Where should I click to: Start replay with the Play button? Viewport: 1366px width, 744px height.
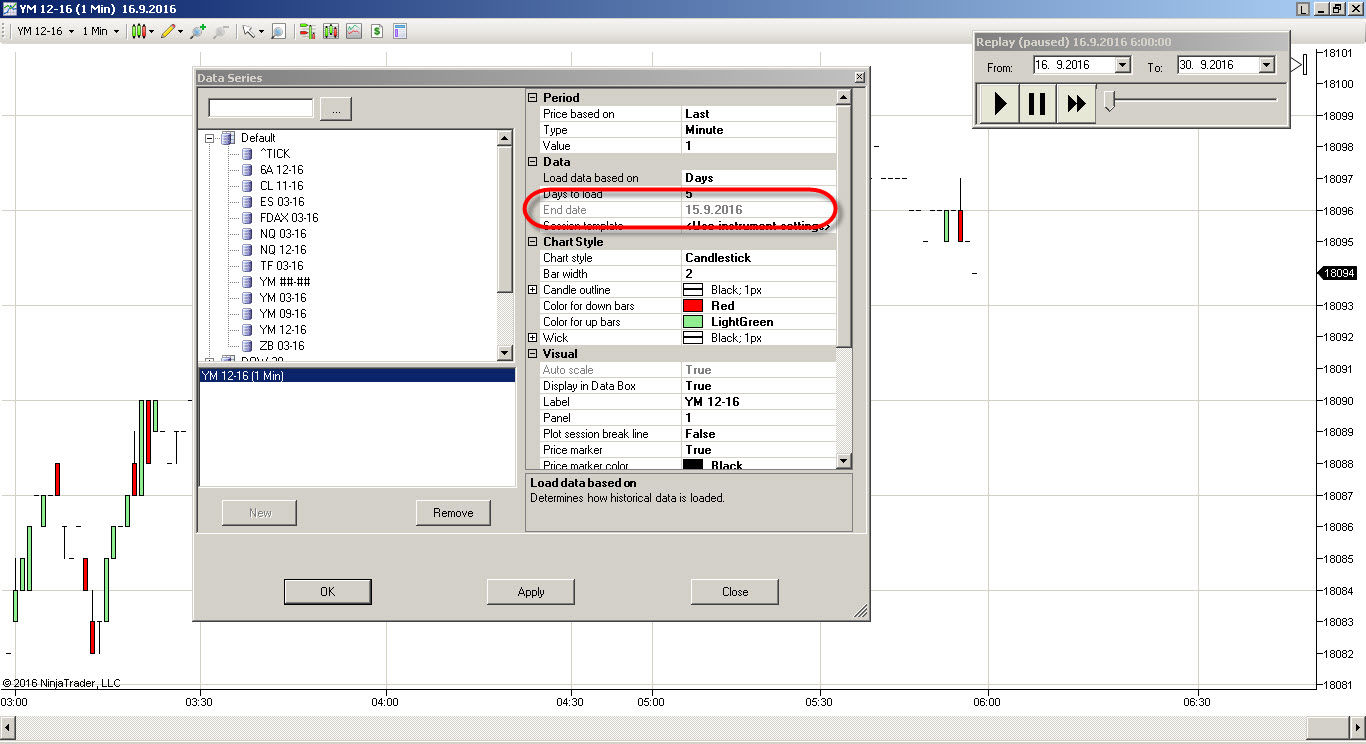1000,103
